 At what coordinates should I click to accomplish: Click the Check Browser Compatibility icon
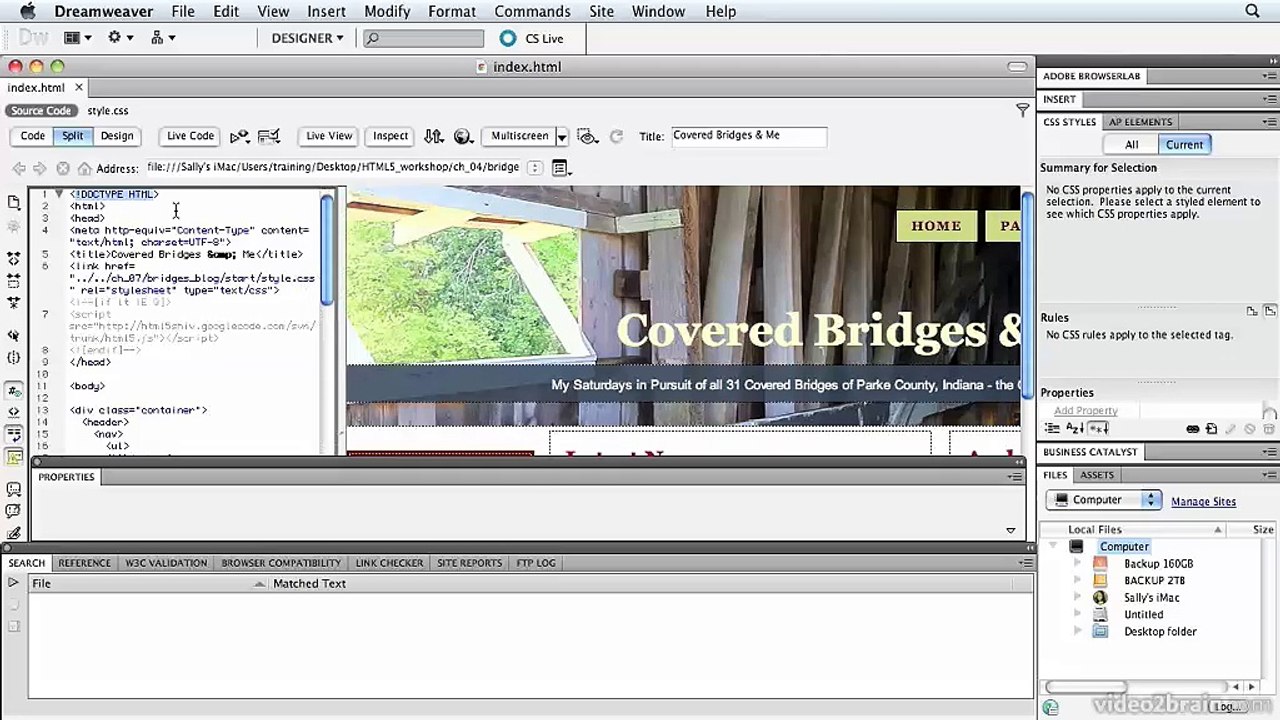(x=268, y=136)
